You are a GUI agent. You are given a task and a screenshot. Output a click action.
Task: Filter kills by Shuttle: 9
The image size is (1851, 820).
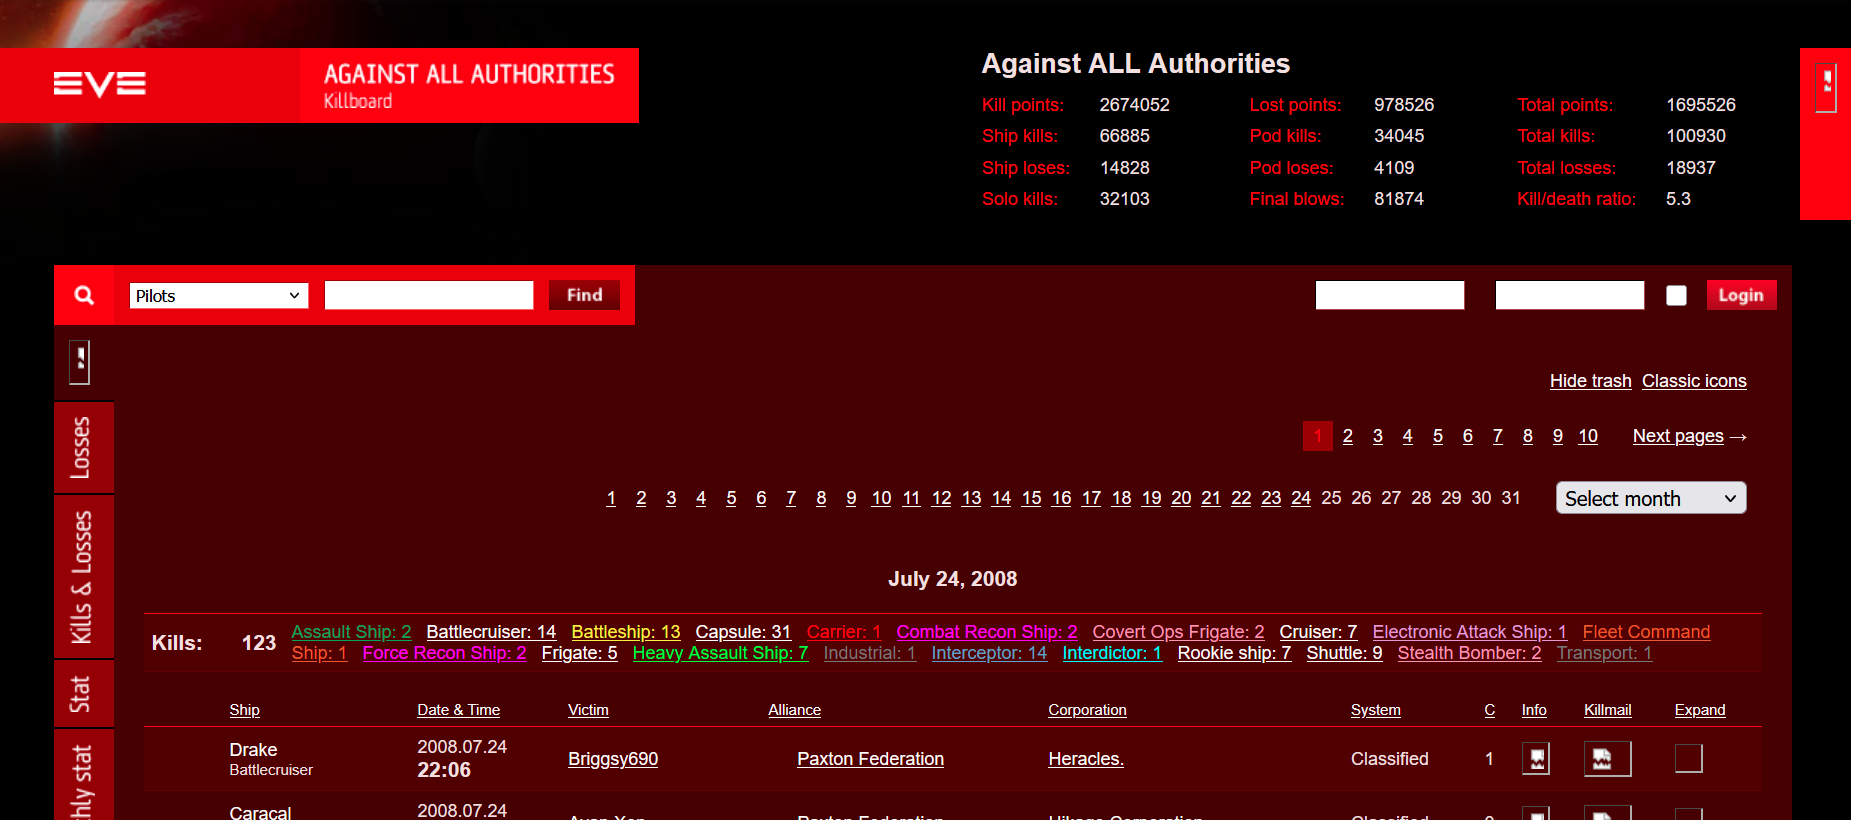point(1344,653)
